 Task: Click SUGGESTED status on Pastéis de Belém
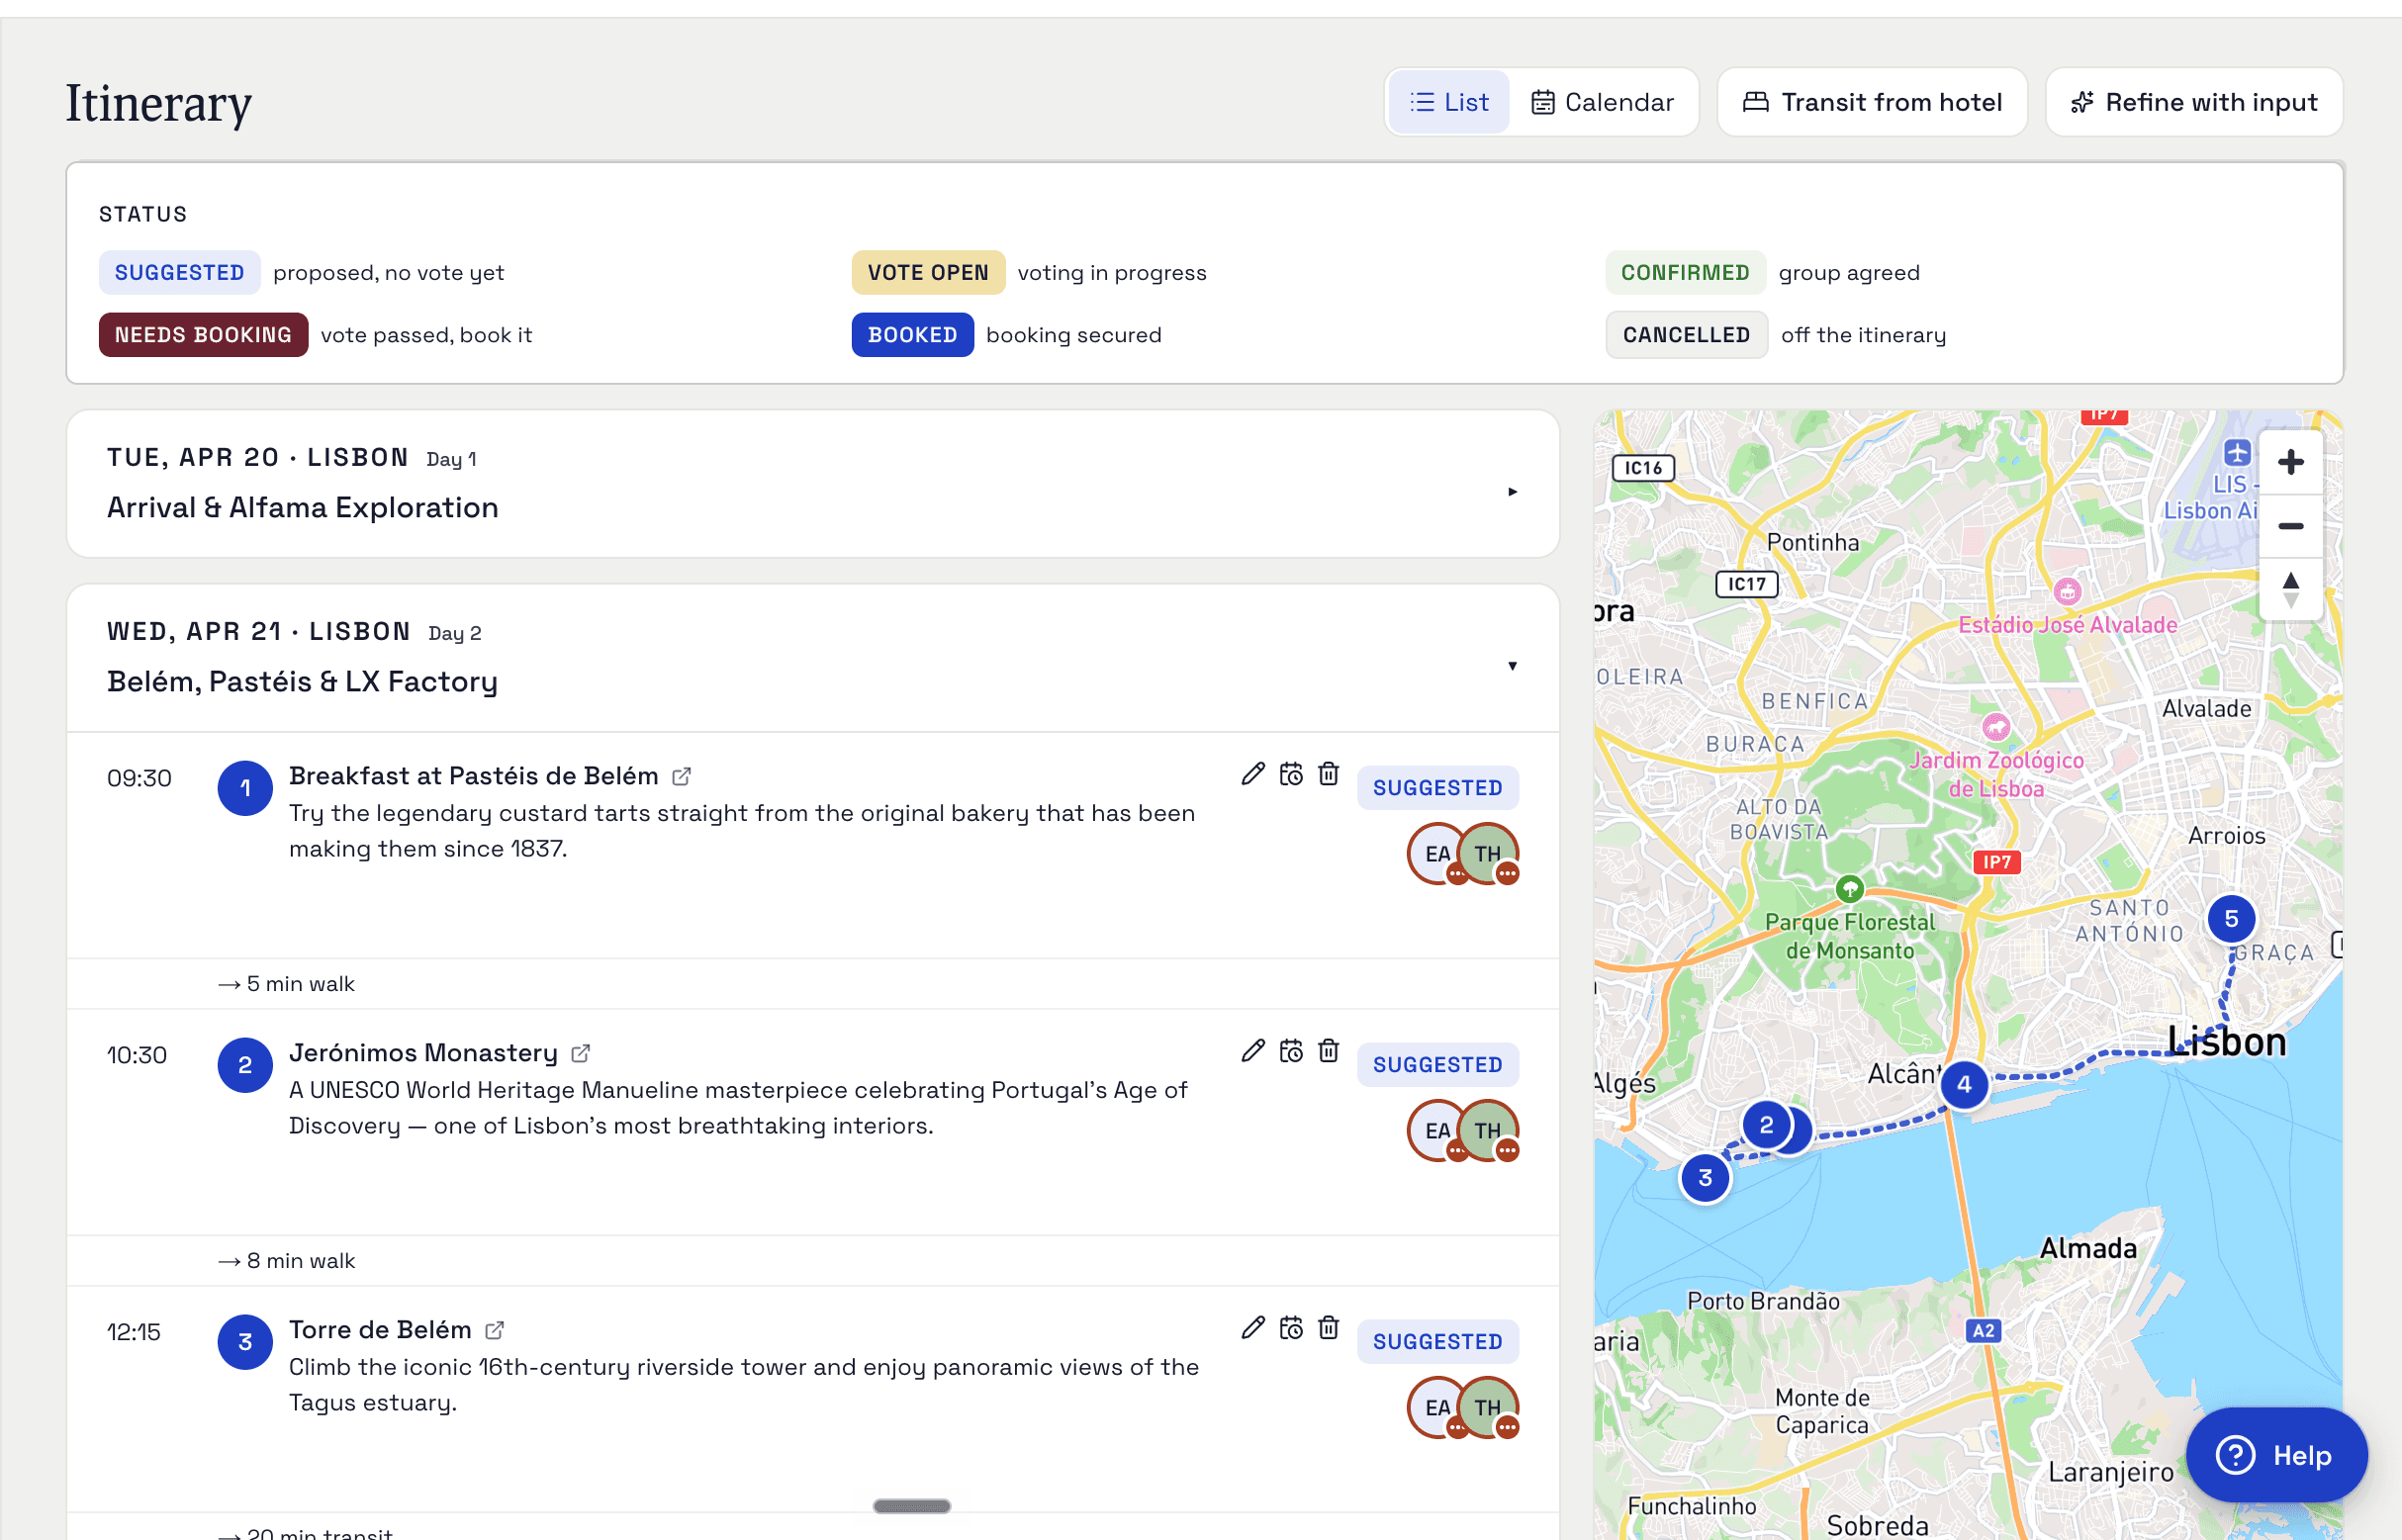click(1437, 788)
